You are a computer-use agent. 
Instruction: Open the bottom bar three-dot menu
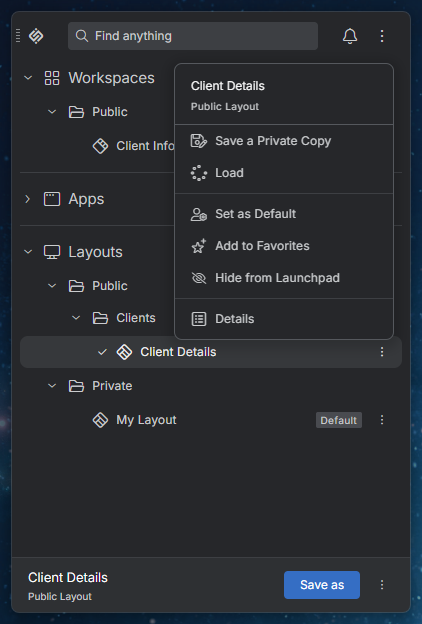pos(382,585)
